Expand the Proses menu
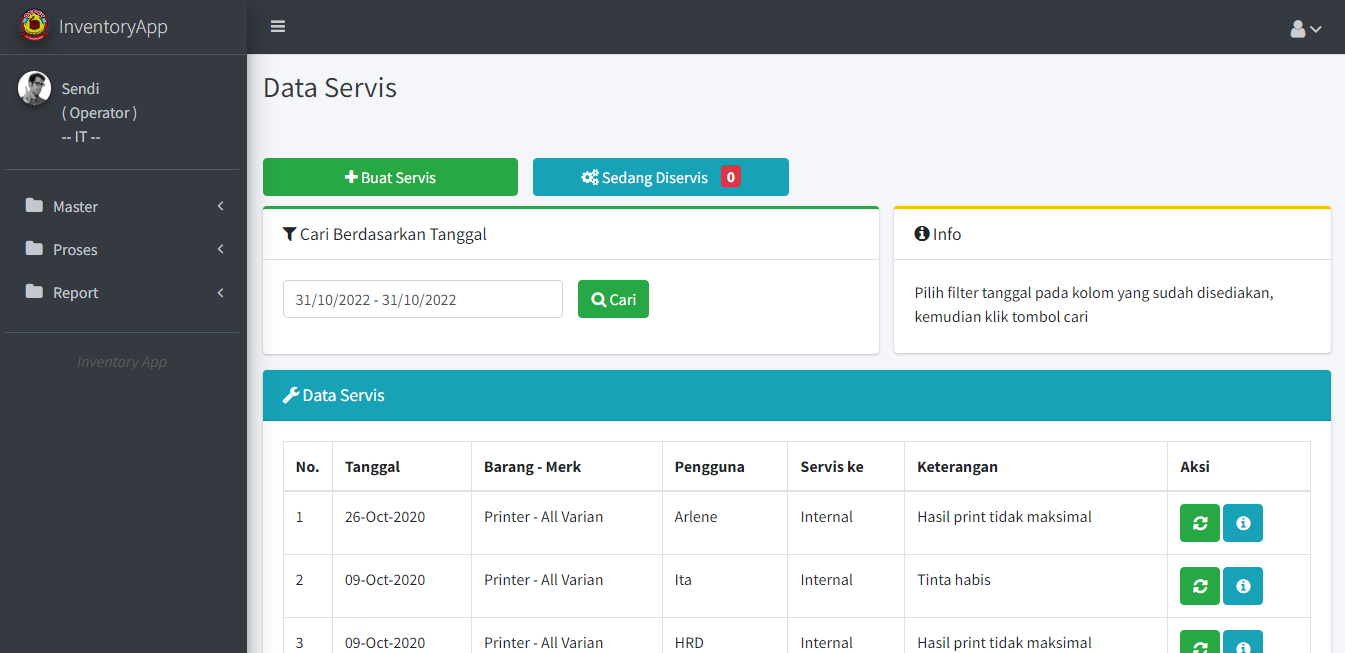Viewport: 1345px width, 653px height. (x=123, y=250)
